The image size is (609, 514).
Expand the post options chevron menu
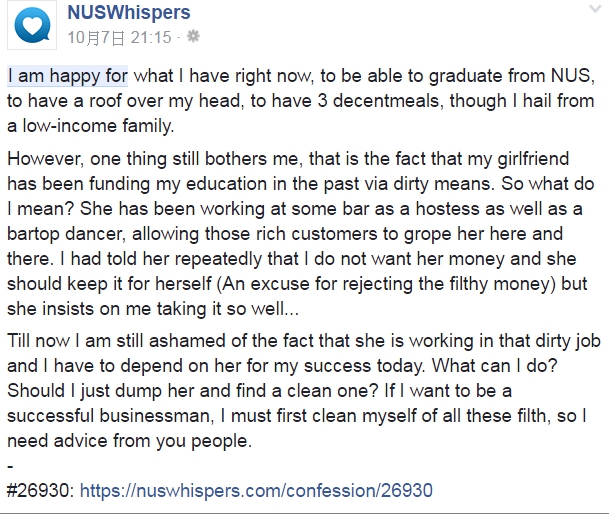tap(595, 9)
